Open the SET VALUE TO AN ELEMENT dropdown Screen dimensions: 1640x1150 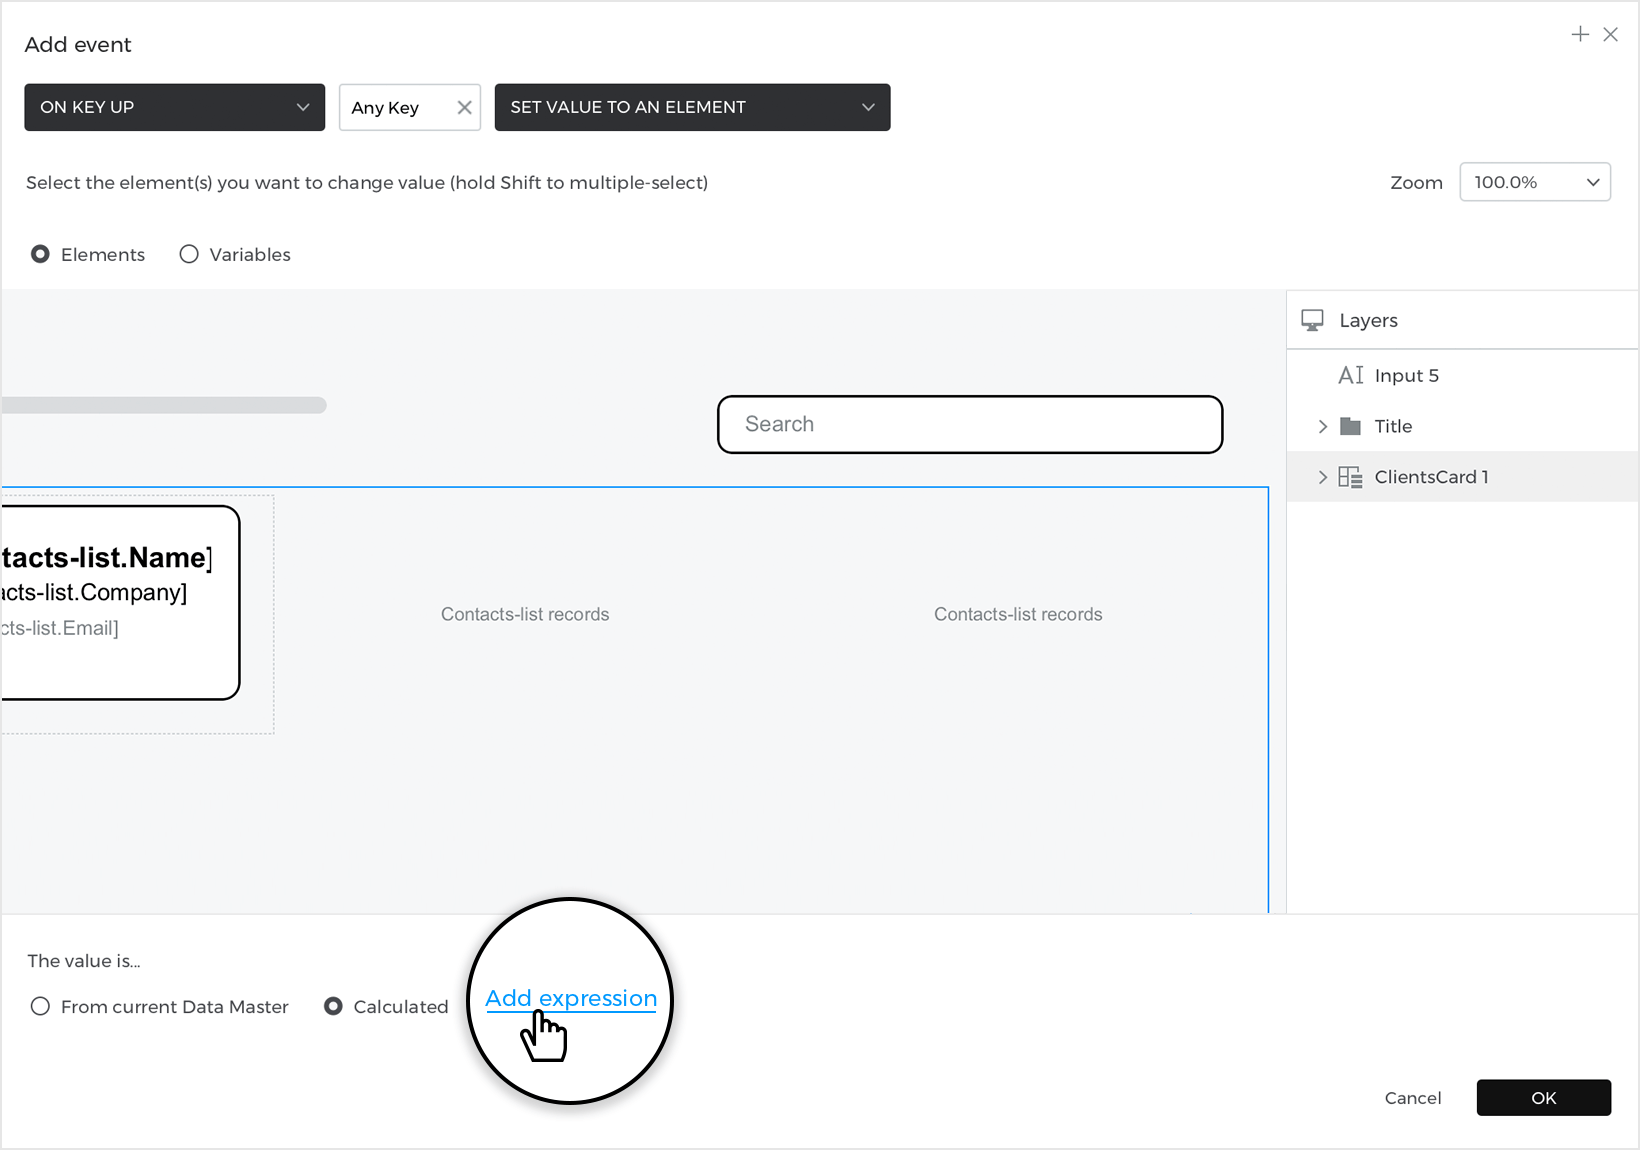point(692,107)
